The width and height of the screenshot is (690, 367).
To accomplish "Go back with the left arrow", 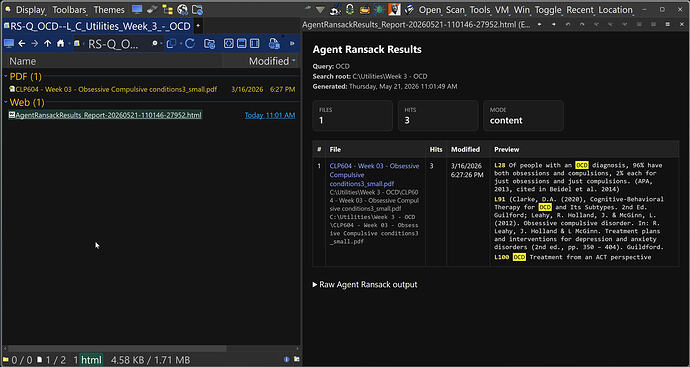I will point(22,44).
